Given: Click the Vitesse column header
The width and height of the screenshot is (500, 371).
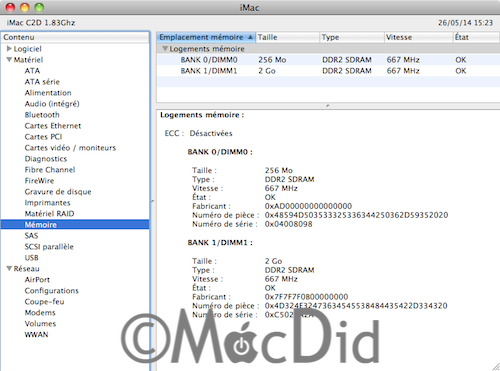Looking at the screenshot, I should 419,37.
